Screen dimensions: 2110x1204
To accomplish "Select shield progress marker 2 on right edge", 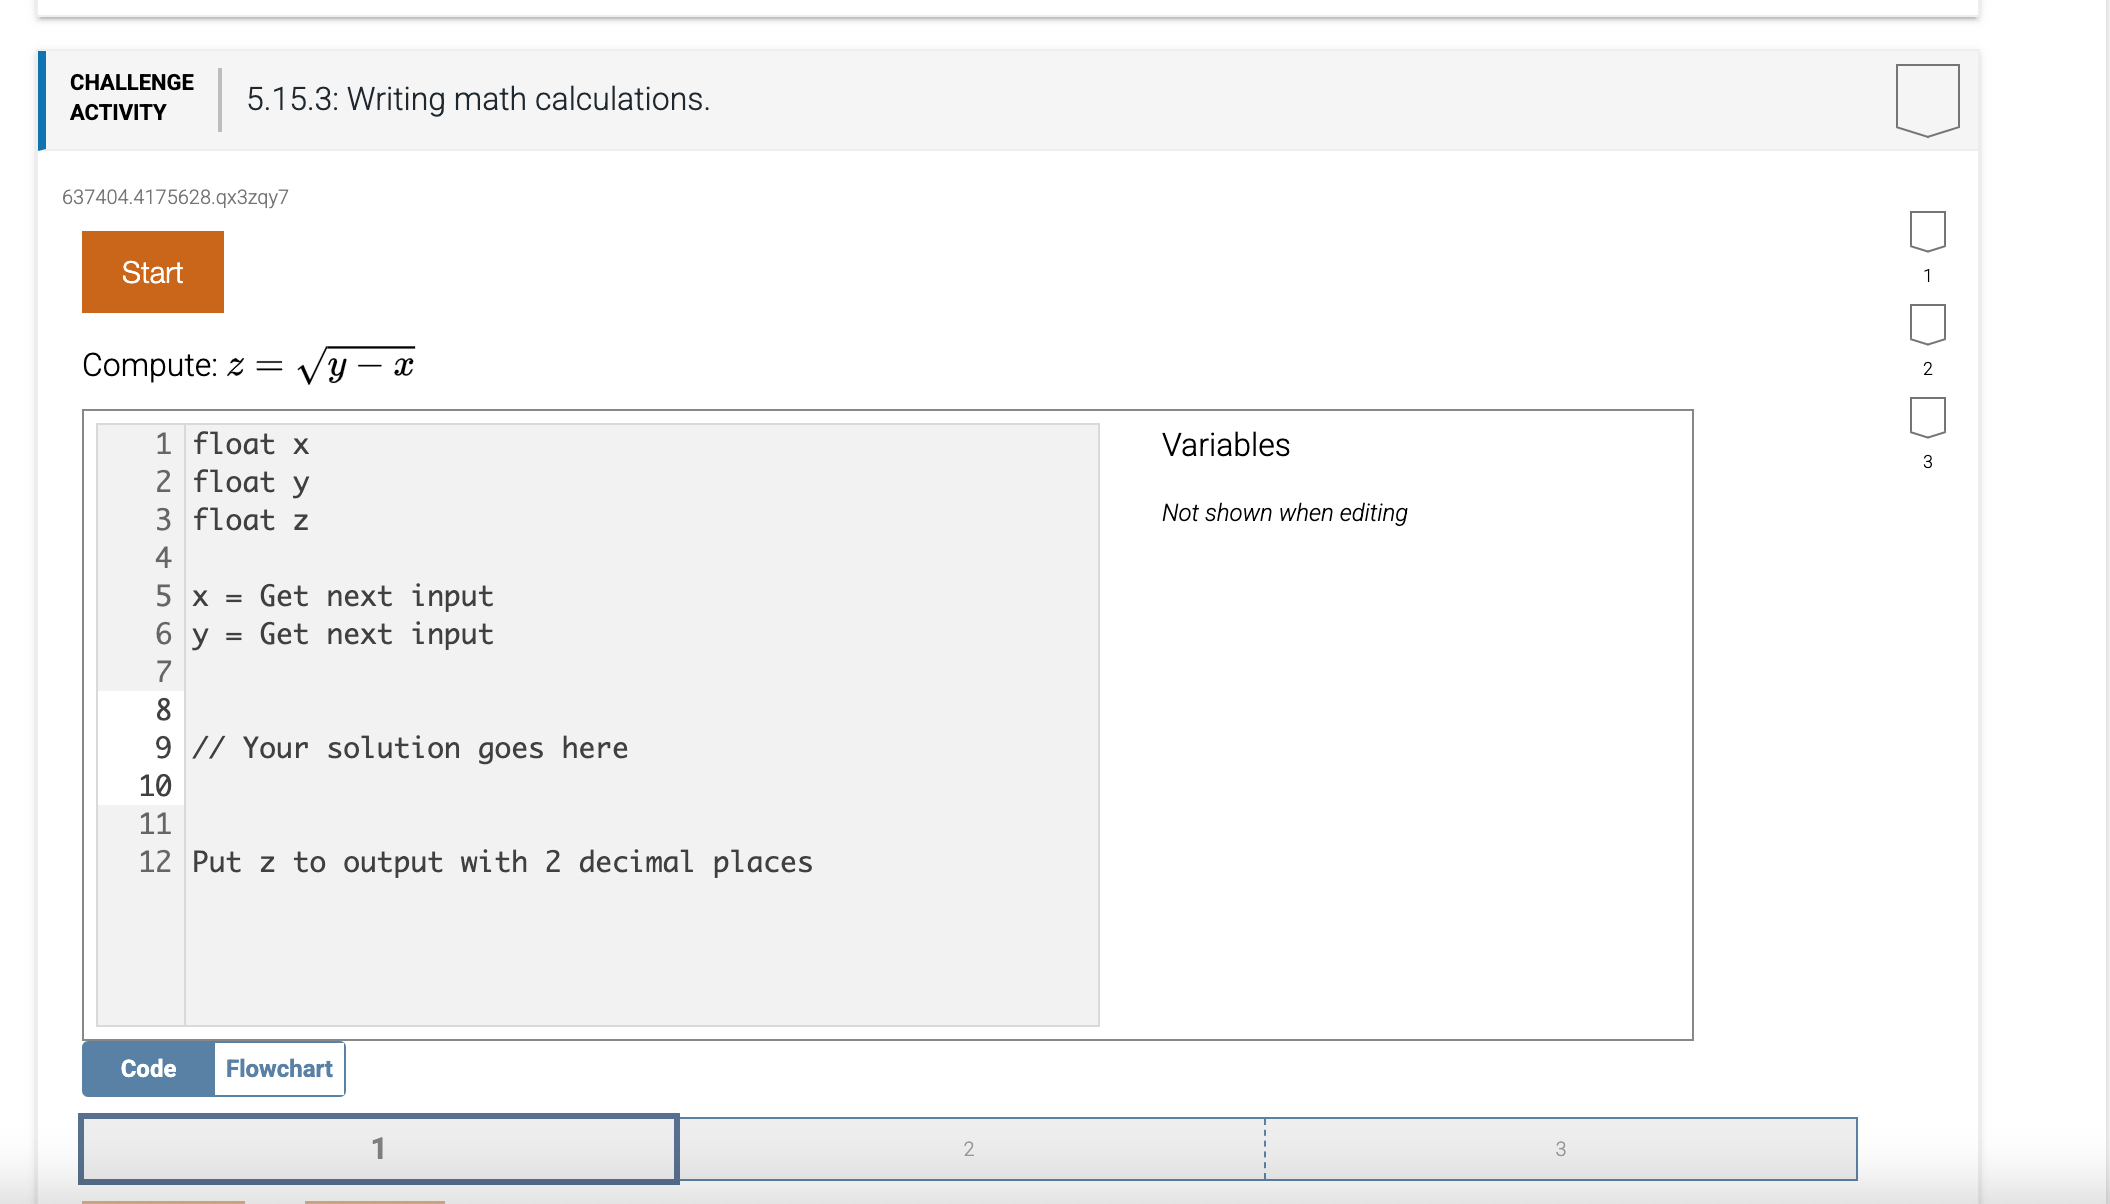I will 1926,325.
